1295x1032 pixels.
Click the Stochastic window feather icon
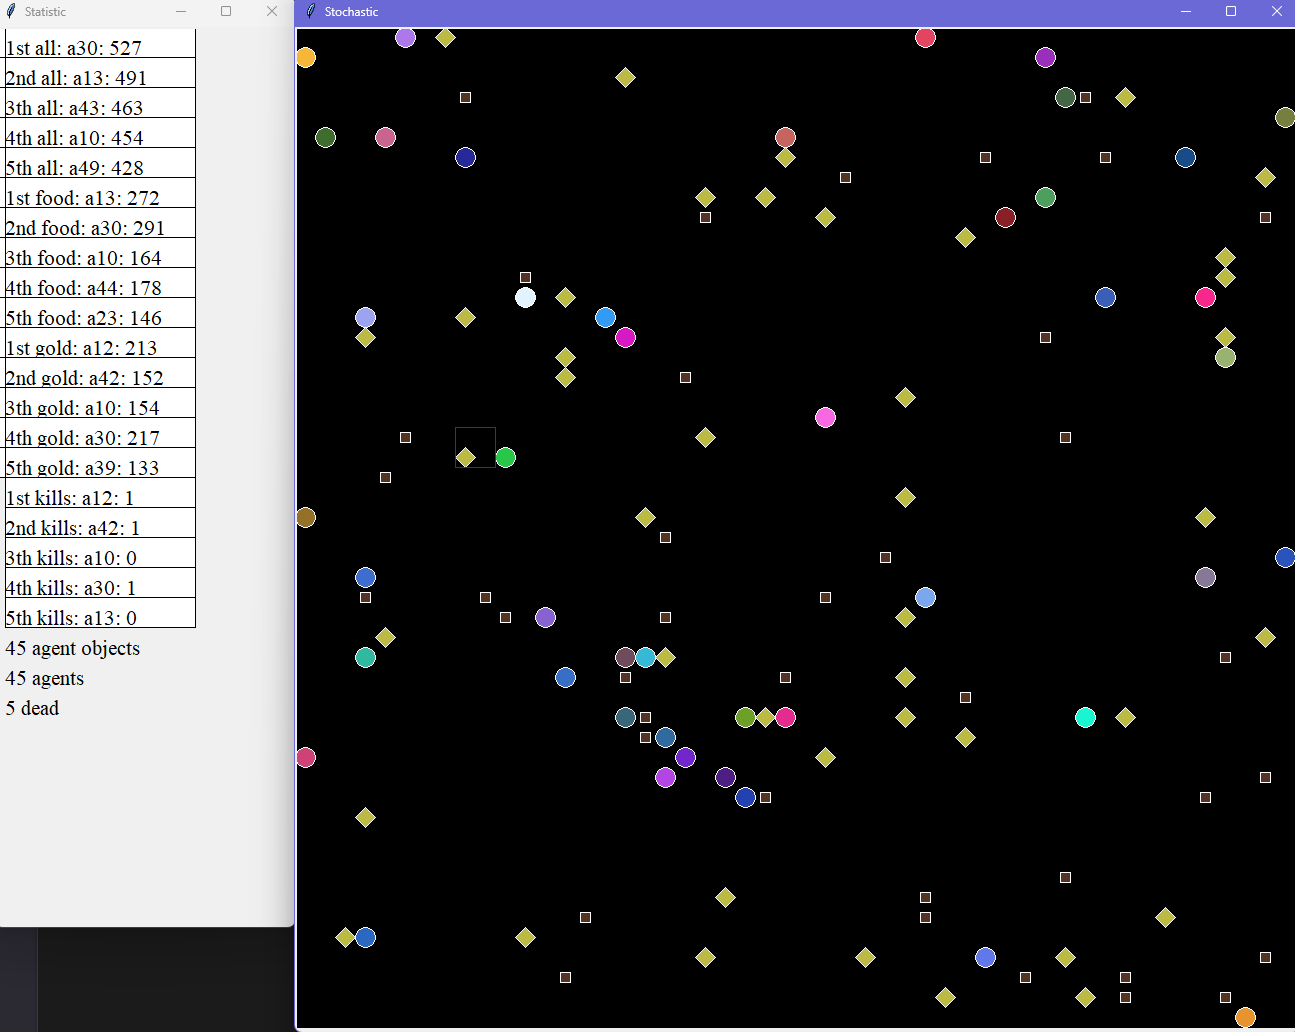[311, 11]
